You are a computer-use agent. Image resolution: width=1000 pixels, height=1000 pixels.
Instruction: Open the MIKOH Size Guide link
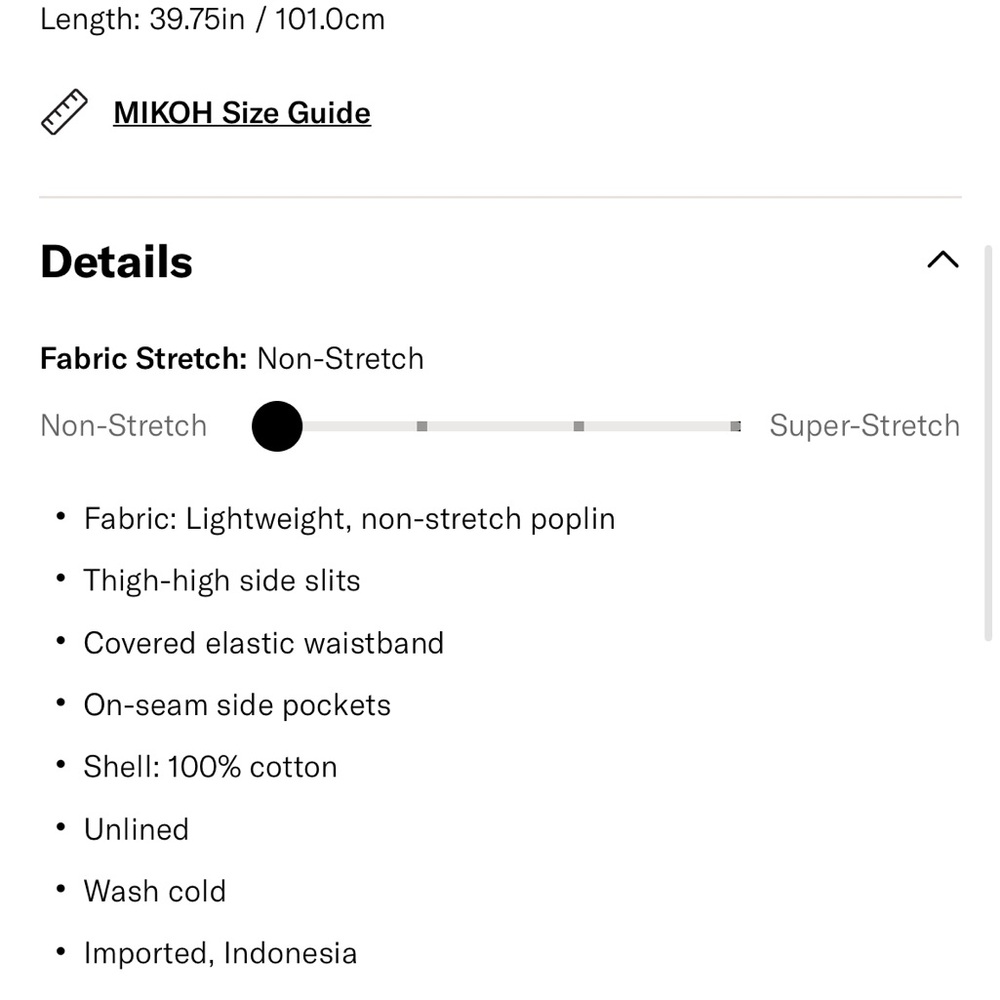(242, 113)
